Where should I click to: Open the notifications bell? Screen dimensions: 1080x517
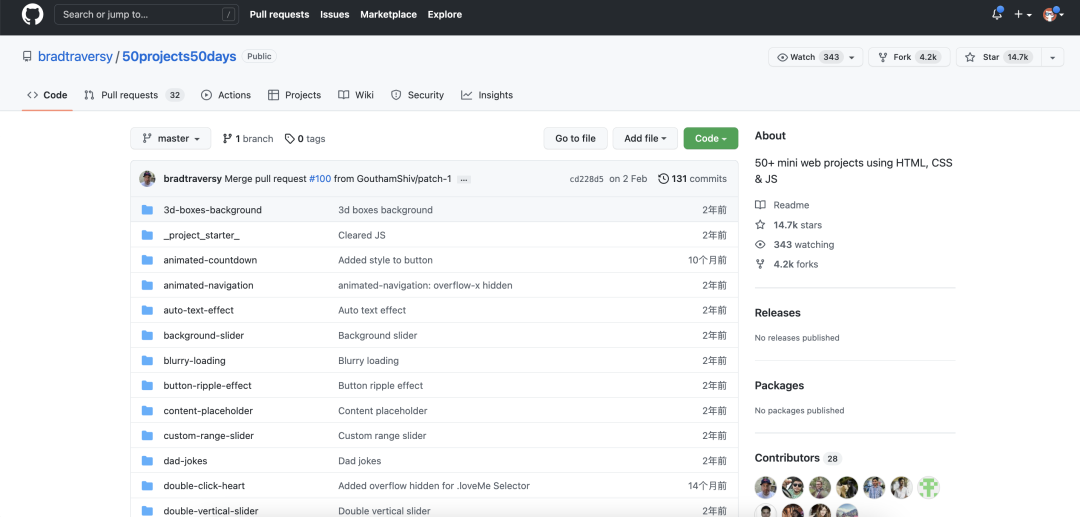(x=997, y=14)
